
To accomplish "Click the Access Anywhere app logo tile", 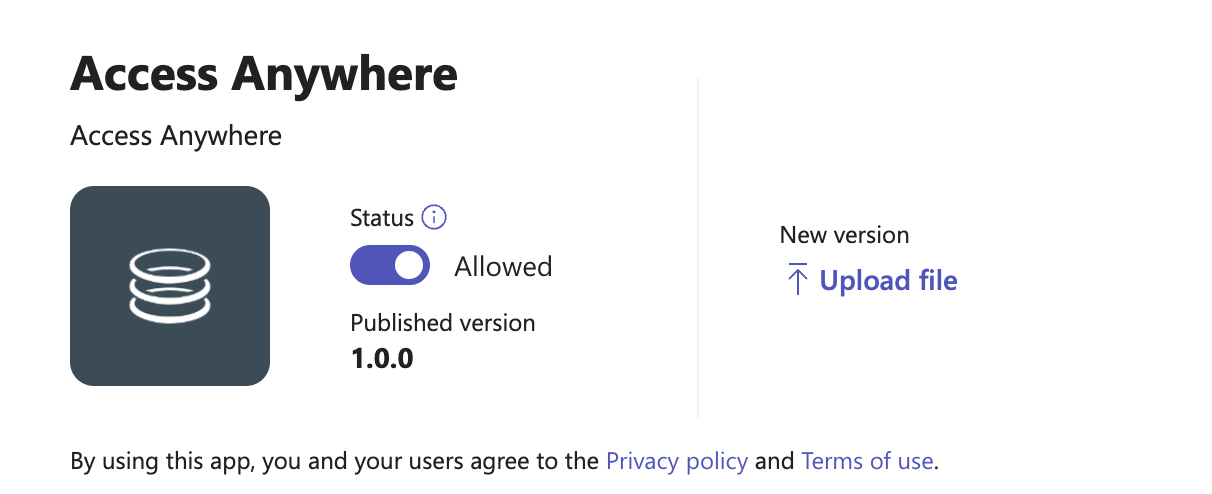I will tap(170, 285).
